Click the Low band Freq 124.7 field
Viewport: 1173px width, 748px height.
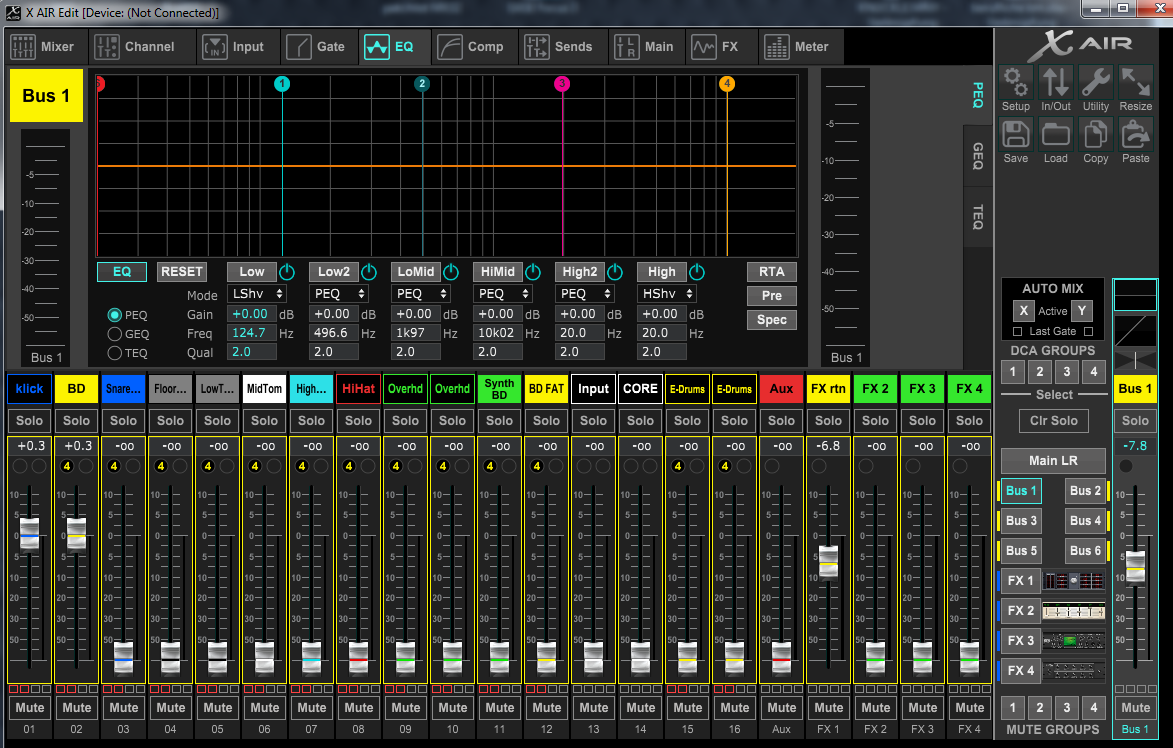251,333
